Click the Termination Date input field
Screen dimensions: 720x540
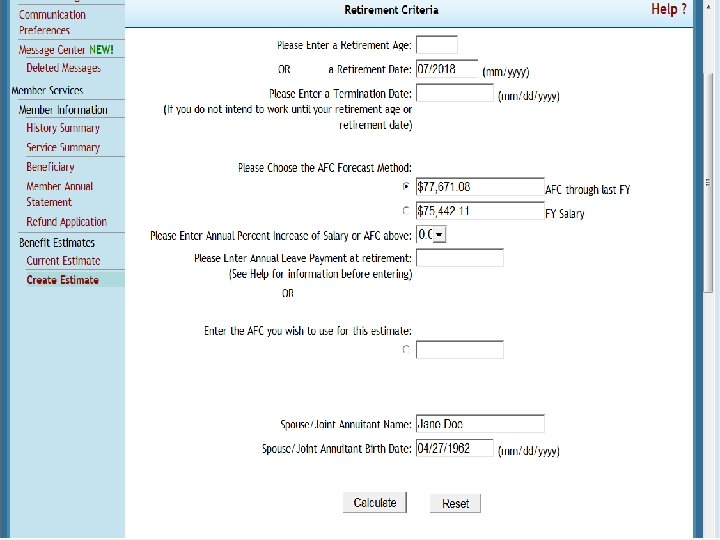click(x=455, y=93)
